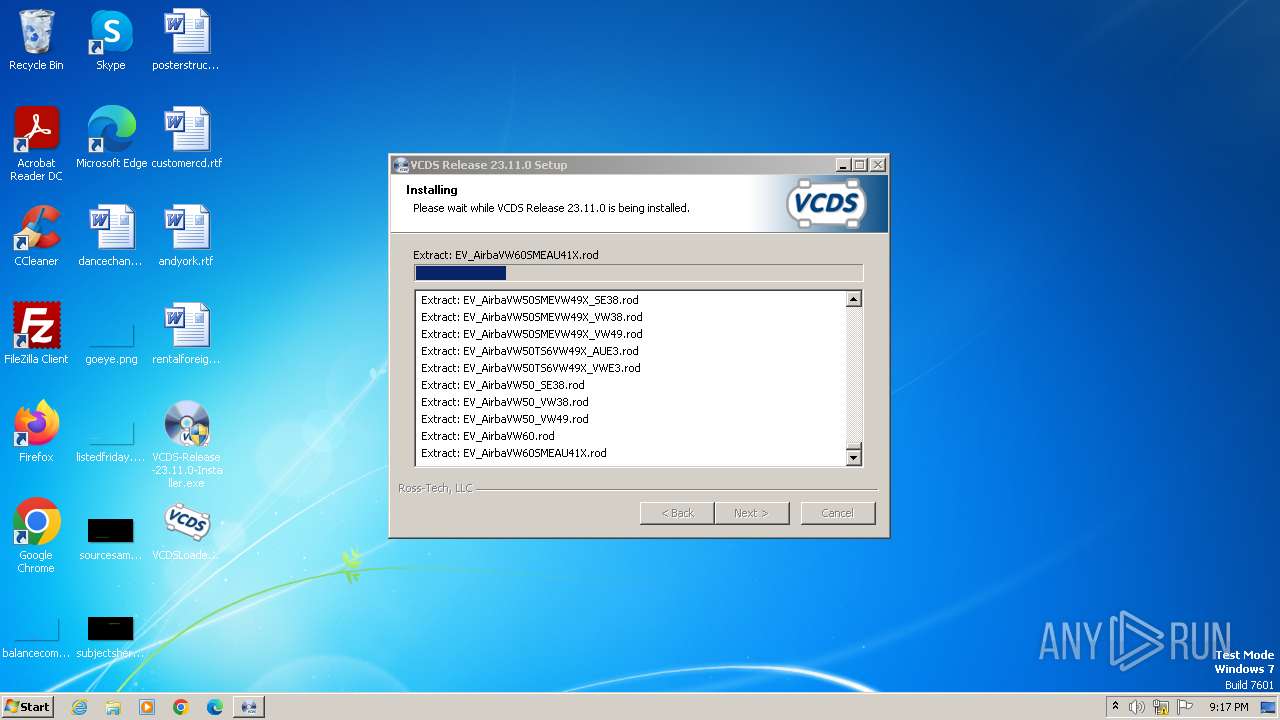This screenshot has width=1280, height=720.
Task: Select log line EV_AirbaVW60.rod
Action: pyautogui.click(x=487, y=436)
